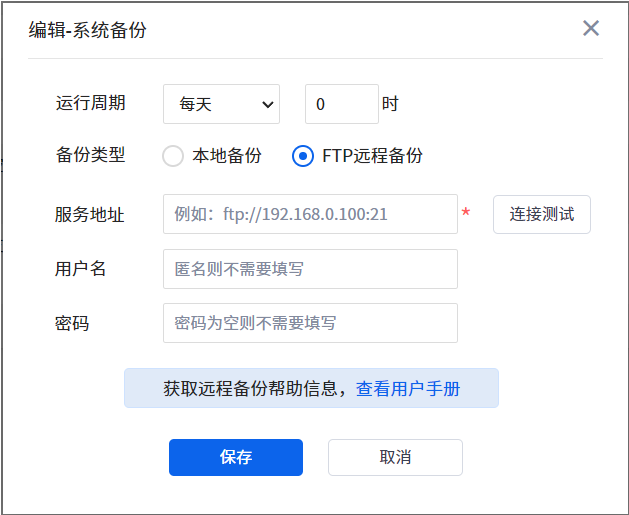The height and width of the screenshot is (515, 629).
Task: Cancel editing with the 取消 button
Action: 395,457
